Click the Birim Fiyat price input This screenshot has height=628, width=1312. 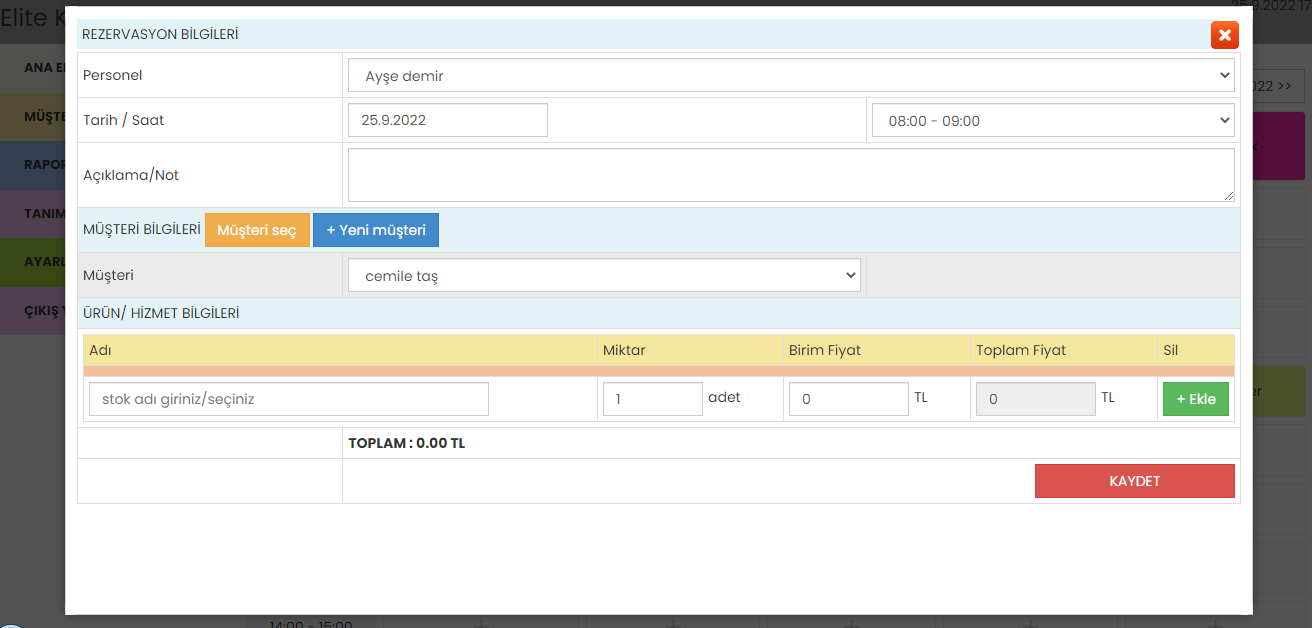[x=848, y=399]
